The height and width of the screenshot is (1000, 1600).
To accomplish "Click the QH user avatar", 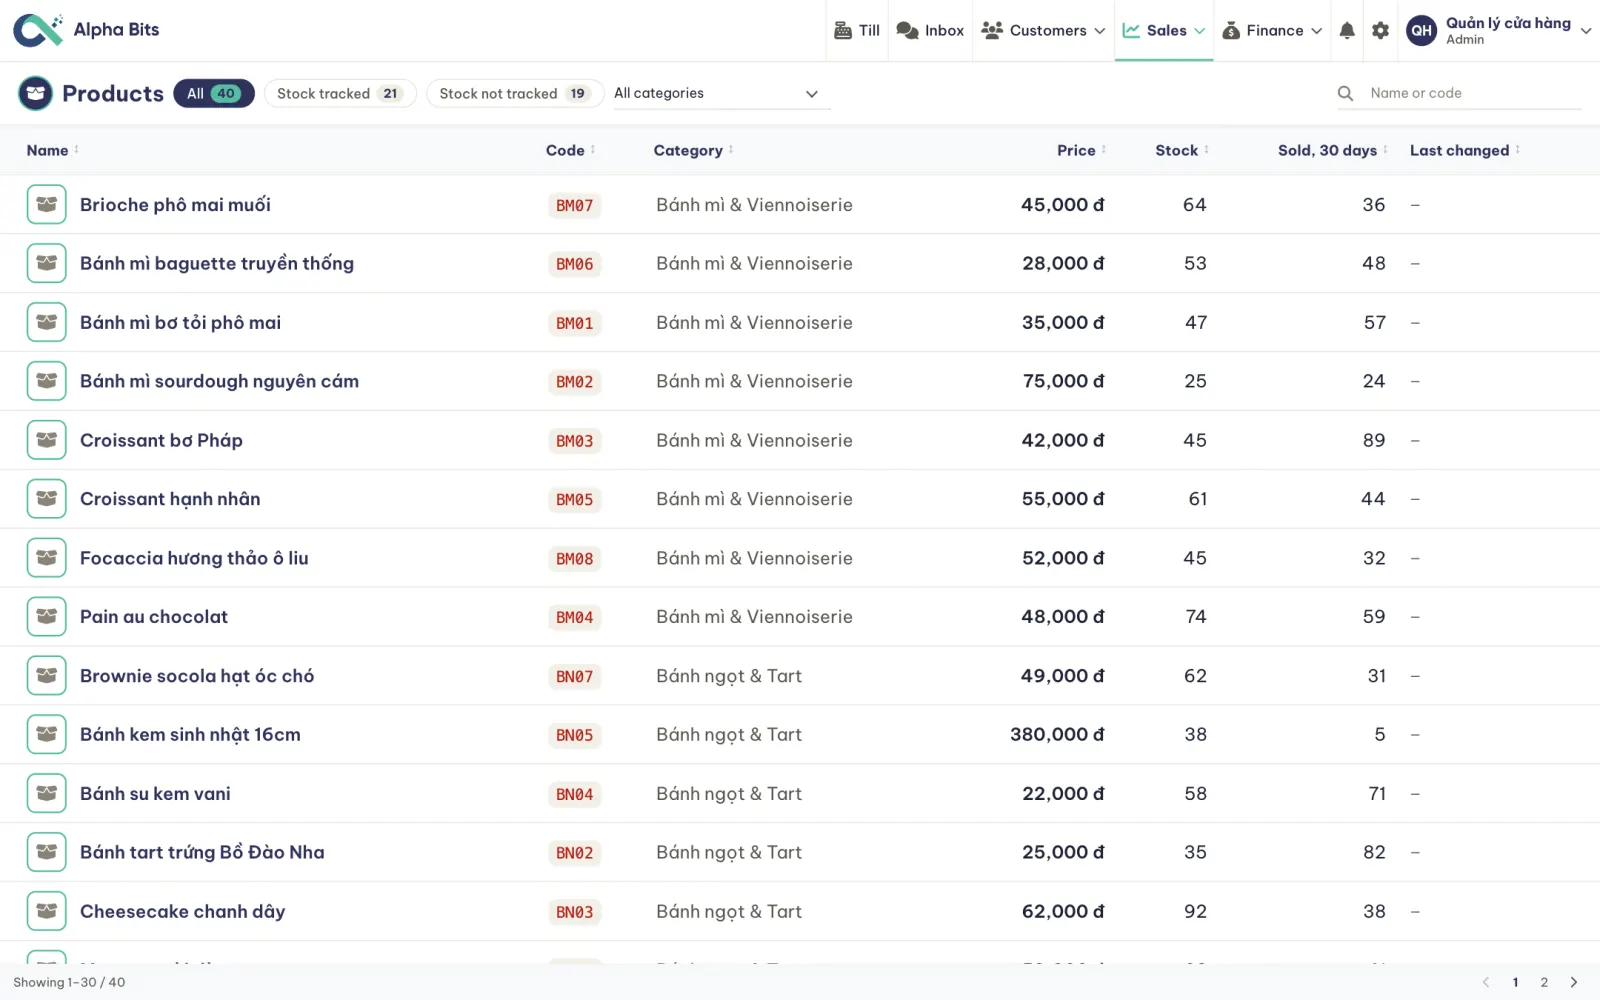I will tap(1421, 31).
